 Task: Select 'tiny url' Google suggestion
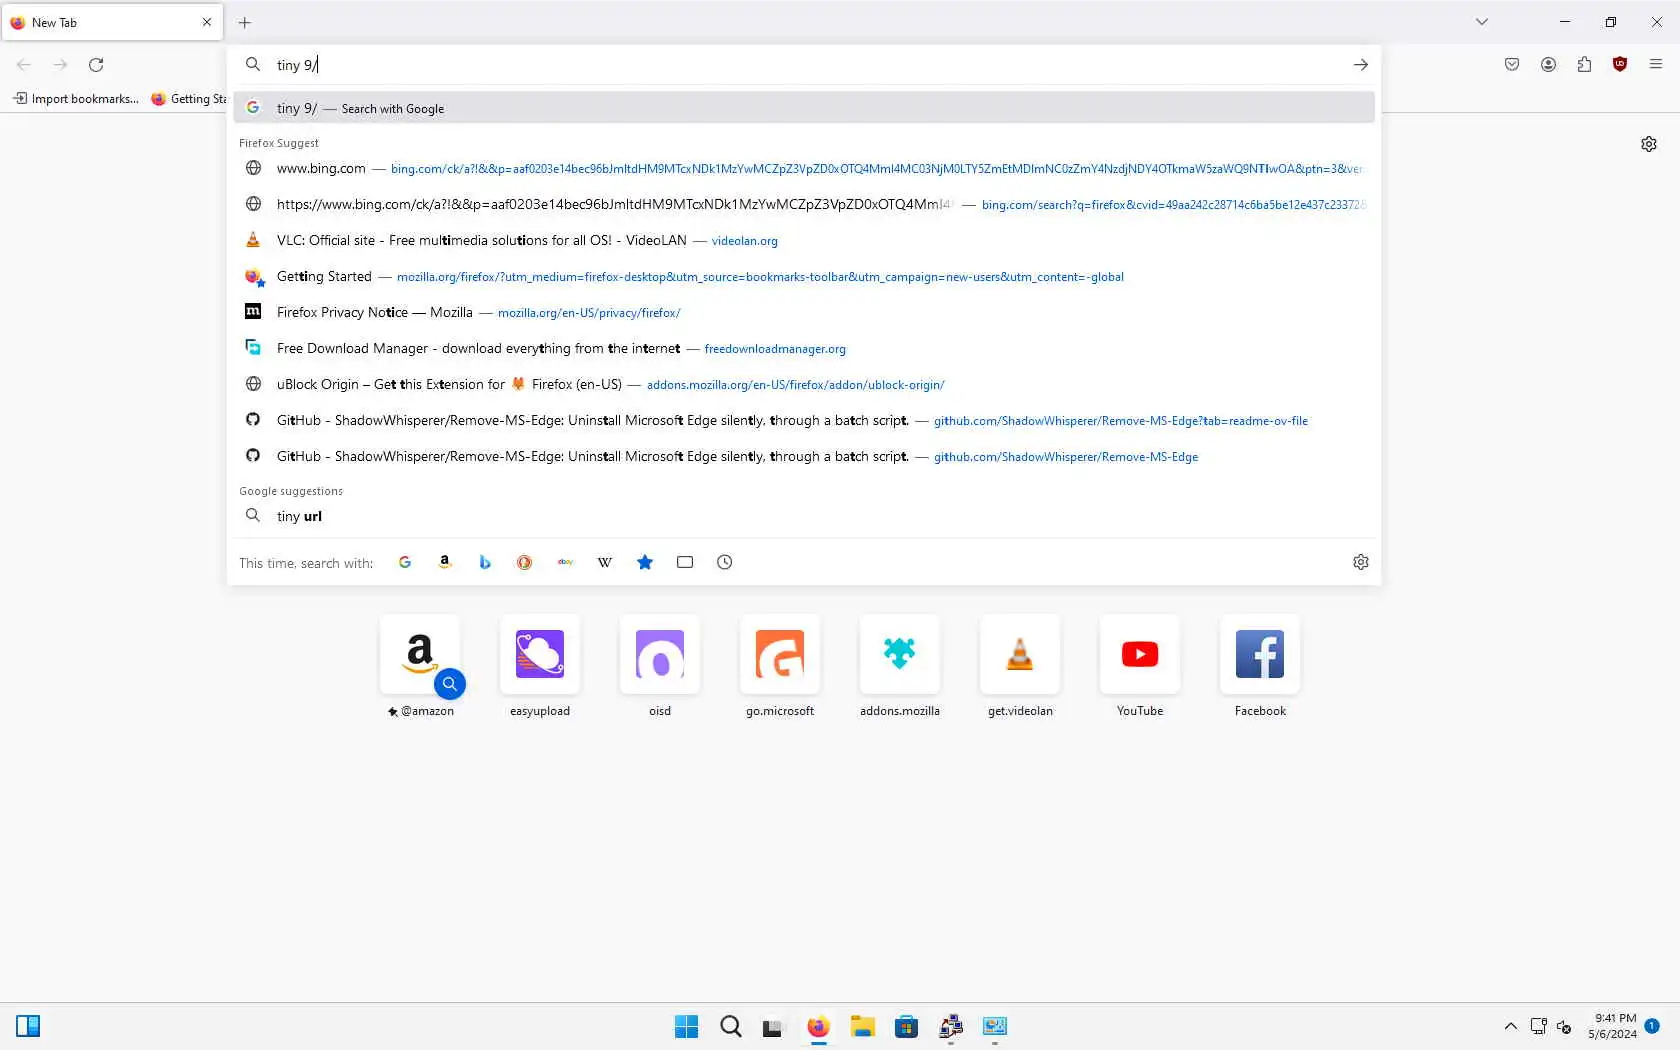tap(804, 516)
